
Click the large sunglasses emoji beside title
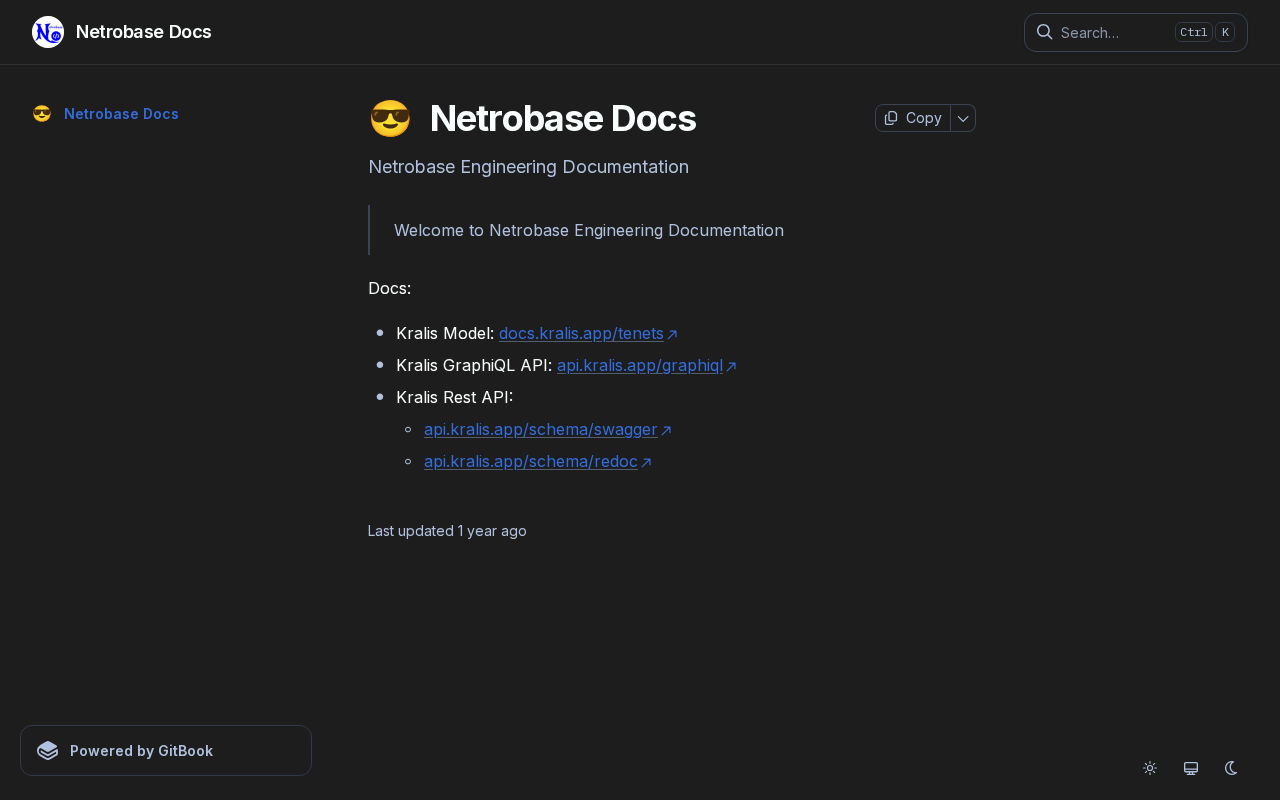tap(390, 119)
